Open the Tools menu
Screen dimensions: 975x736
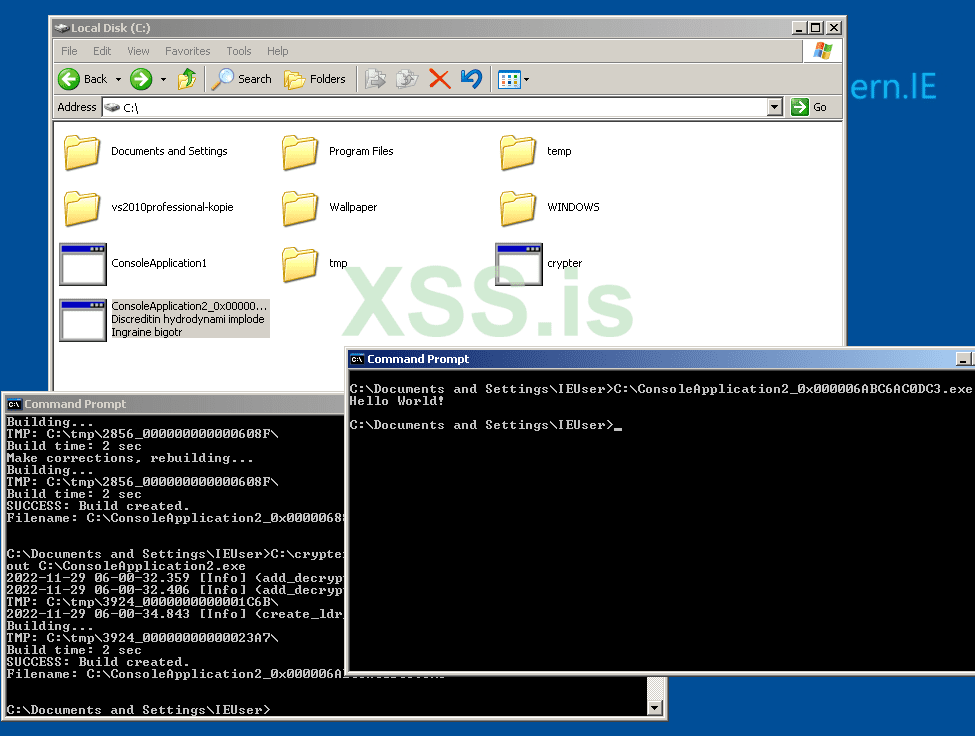tap(239, 51)
